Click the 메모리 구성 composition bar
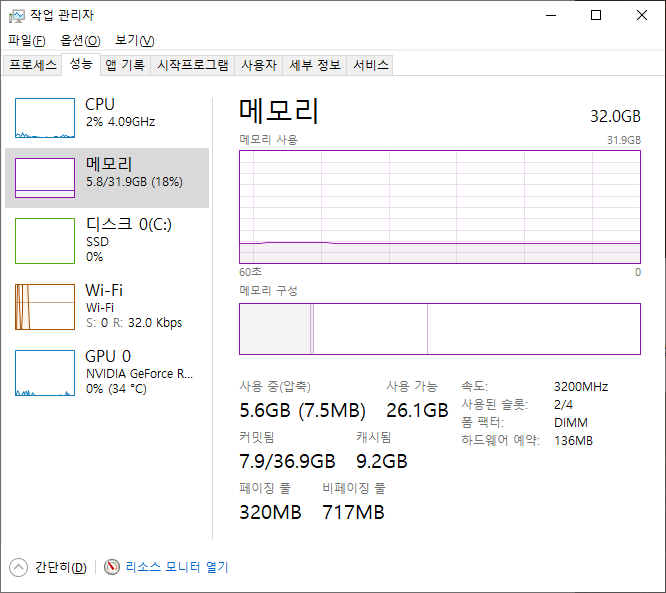The height and width of the screenshot is (593, 666). click(440, 329)
